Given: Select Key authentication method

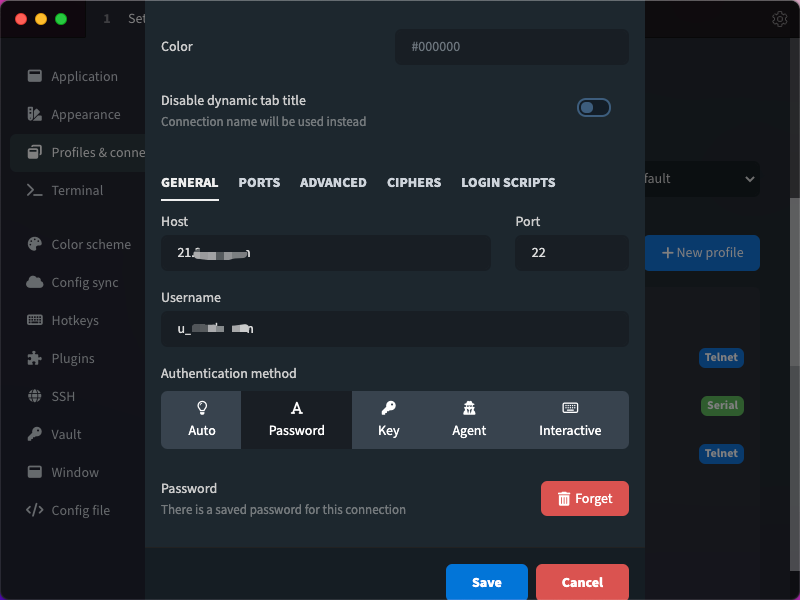Looking at the screenshot, I should coord(389,420).
